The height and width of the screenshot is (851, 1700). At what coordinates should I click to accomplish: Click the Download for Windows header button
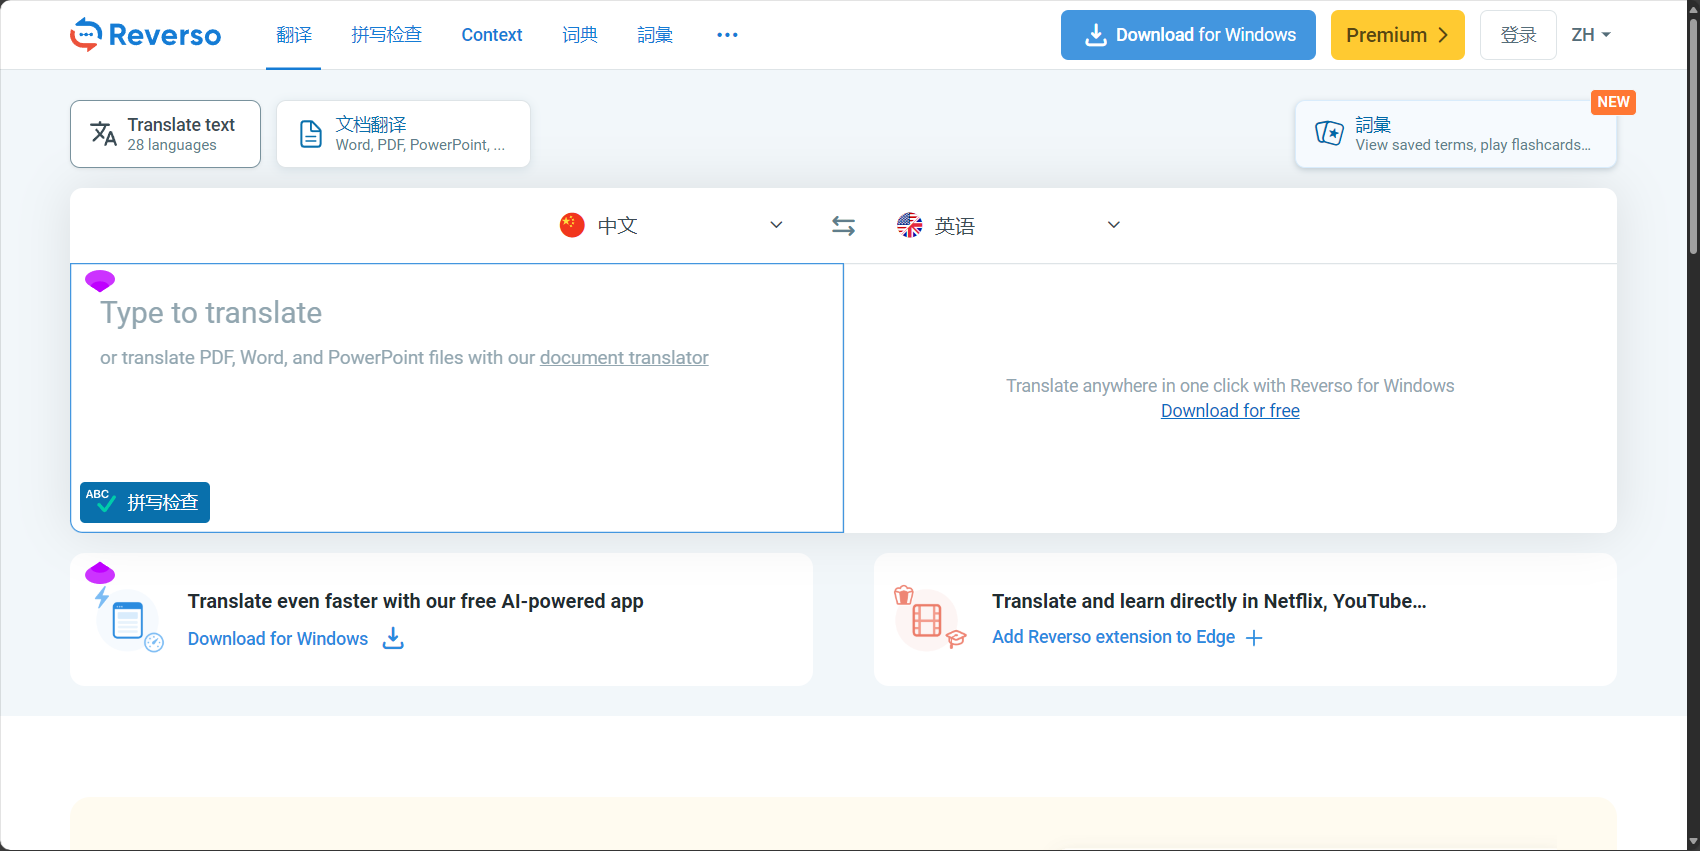[x=1188, y=35]
